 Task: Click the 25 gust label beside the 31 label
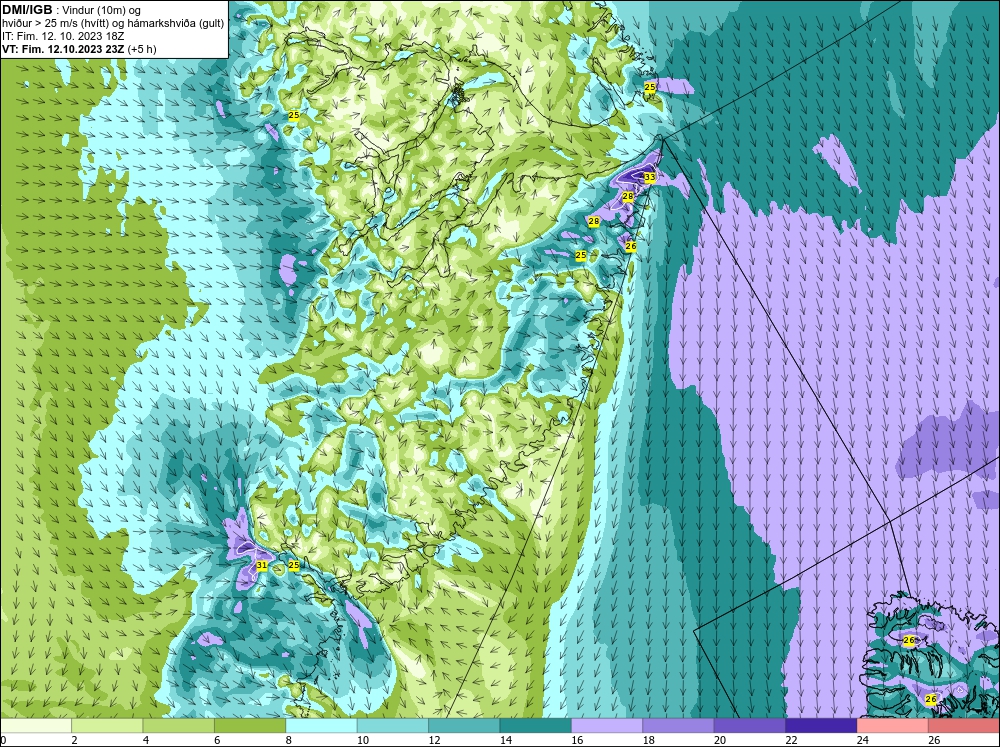click(293, 565)
